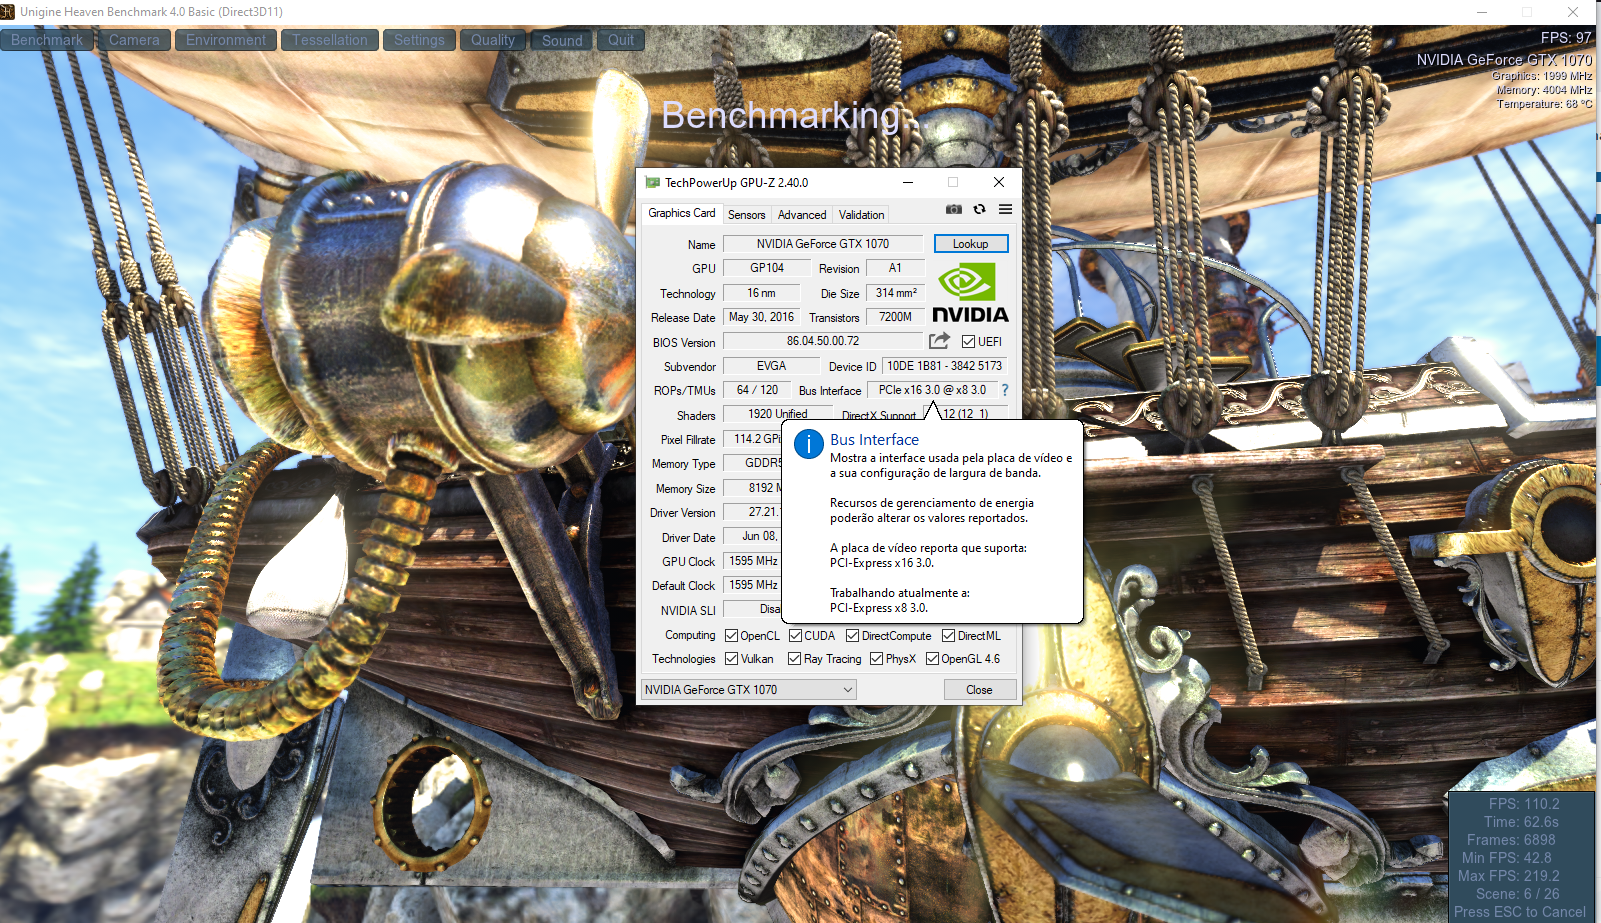Open the Settings menu in Heaven
The image size is (1601, 923).
(419, 40)
